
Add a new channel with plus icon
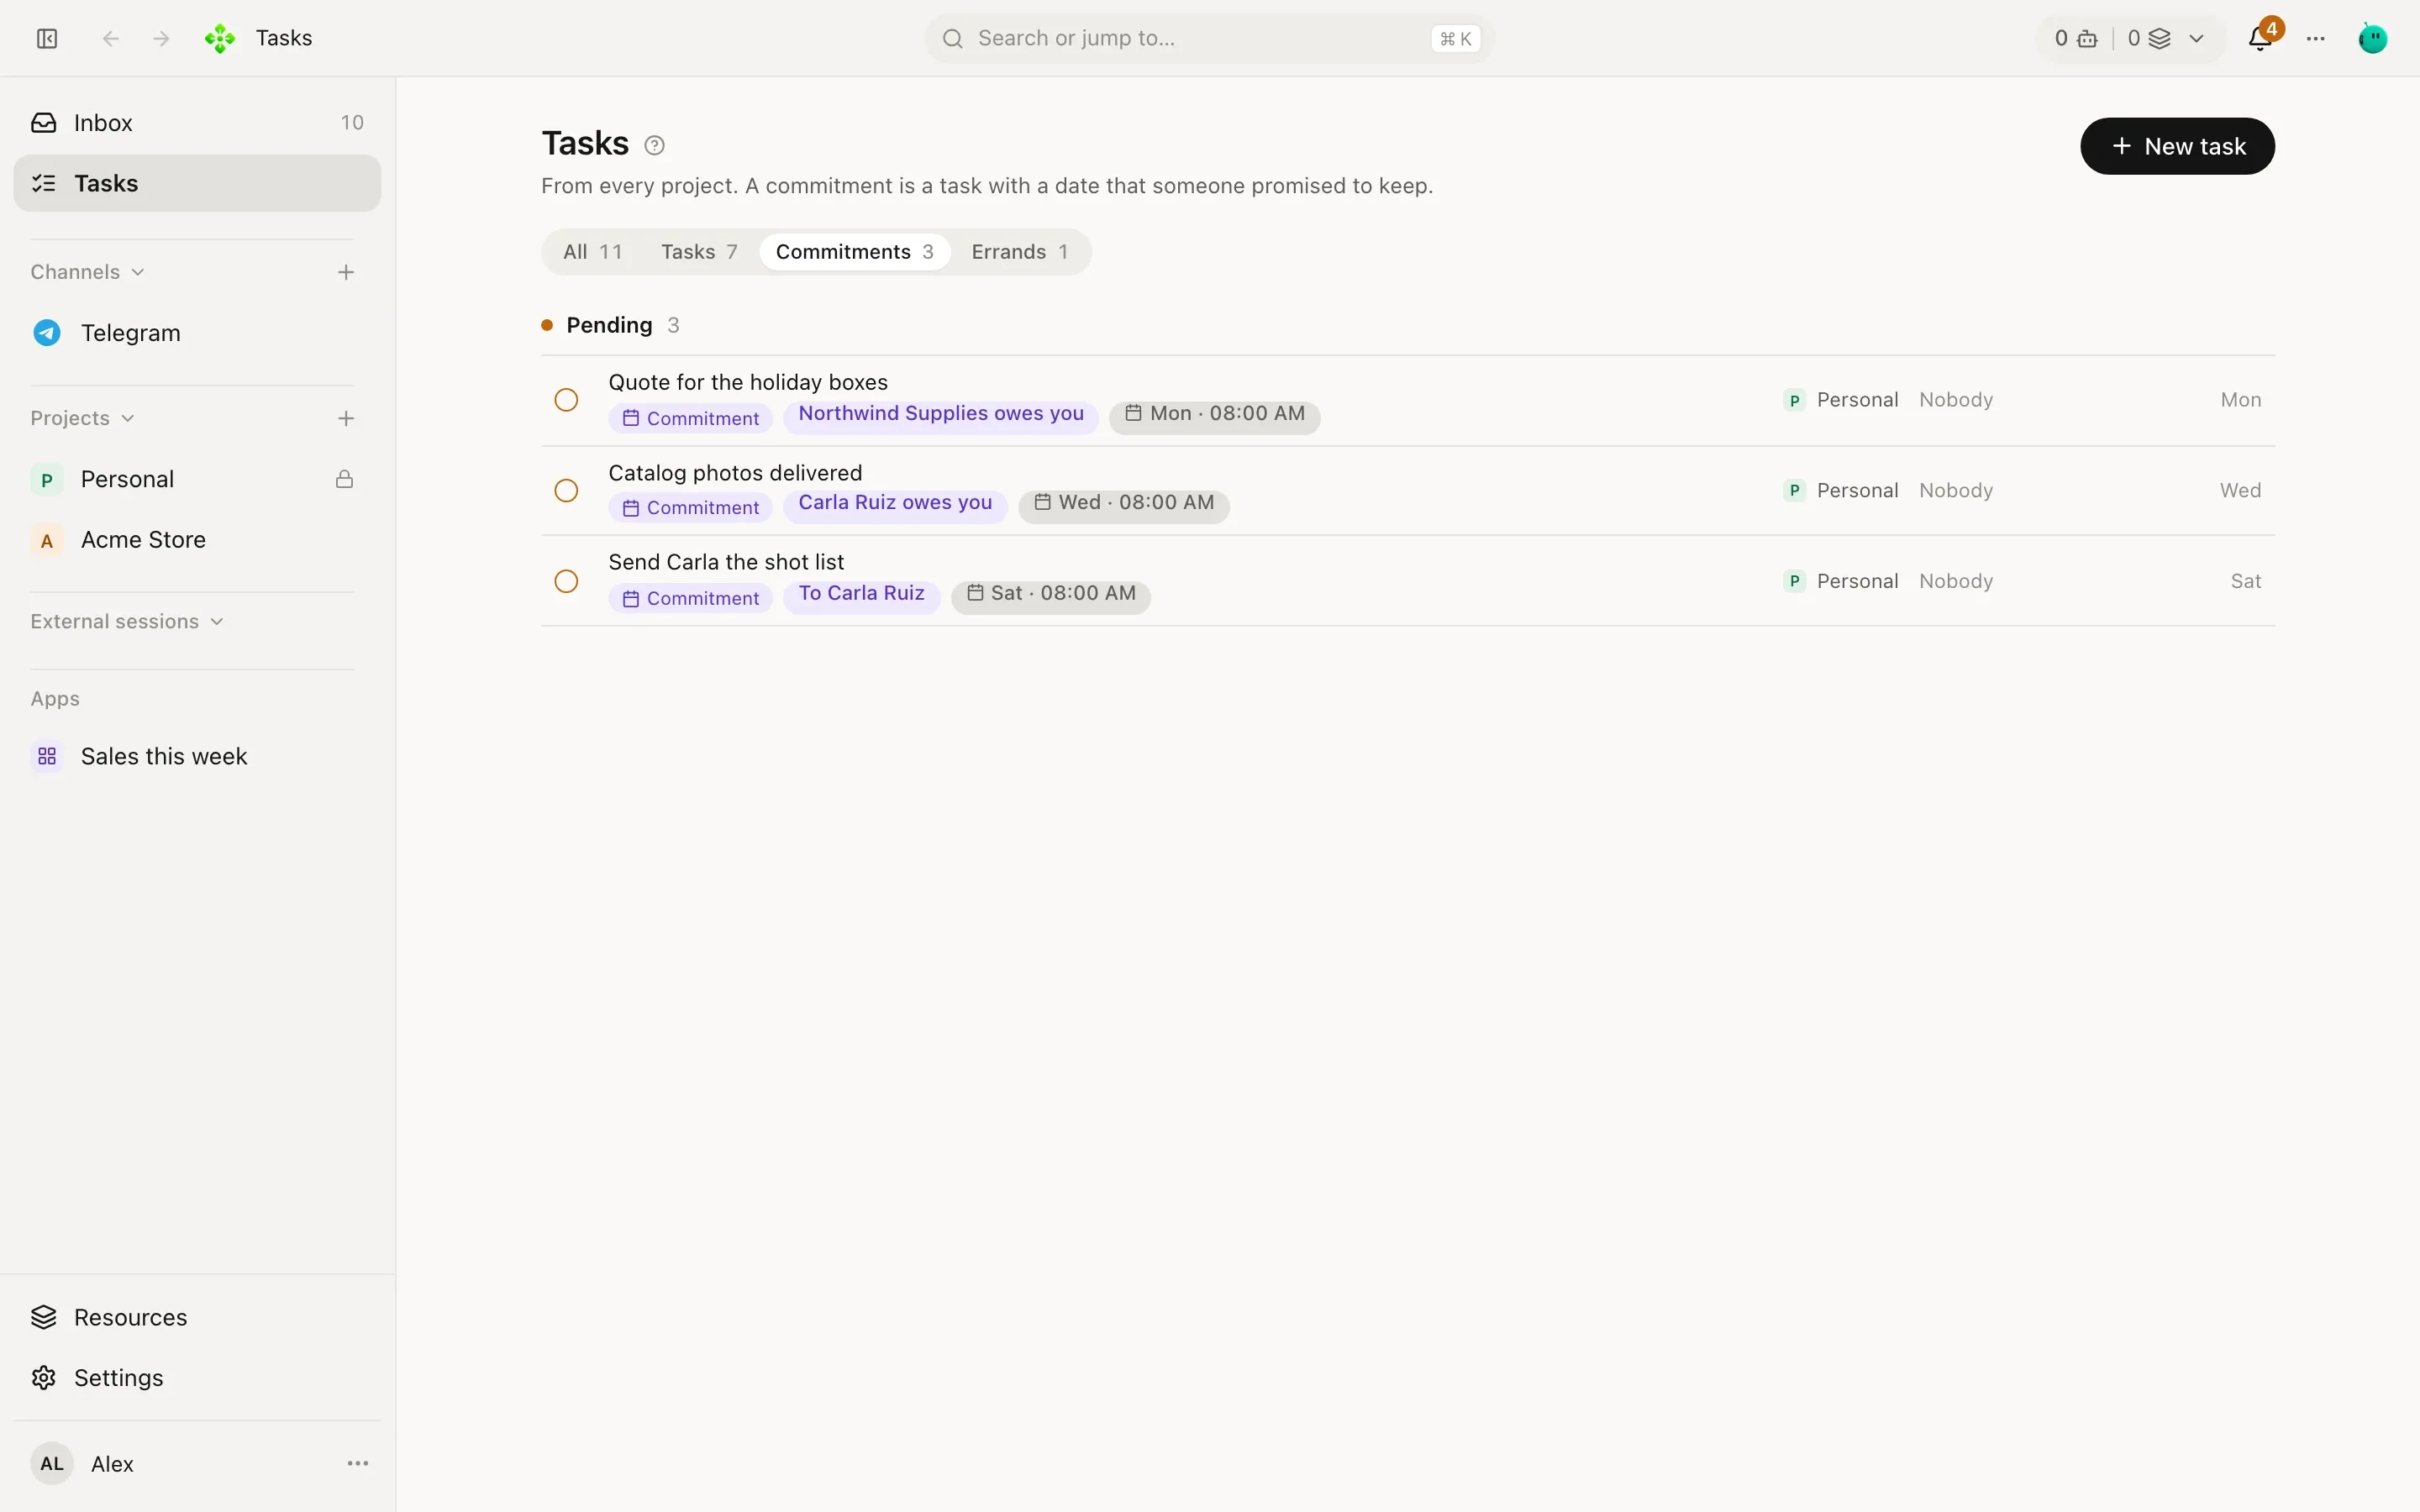(346, 272)
